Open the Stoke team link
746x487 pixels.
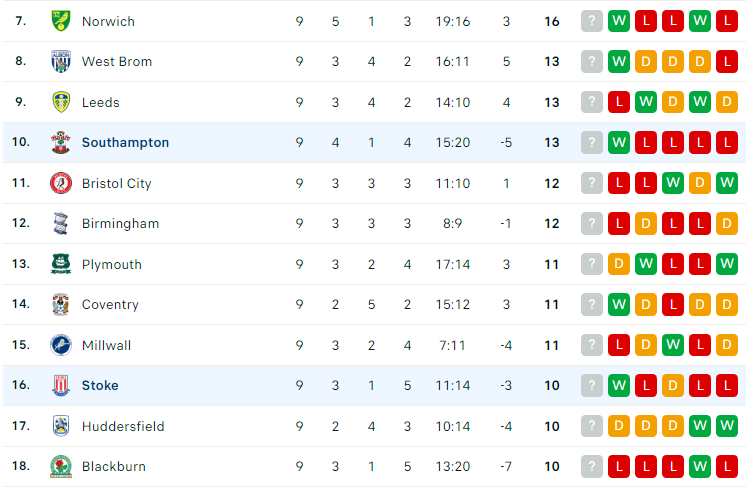coord(100,385)
